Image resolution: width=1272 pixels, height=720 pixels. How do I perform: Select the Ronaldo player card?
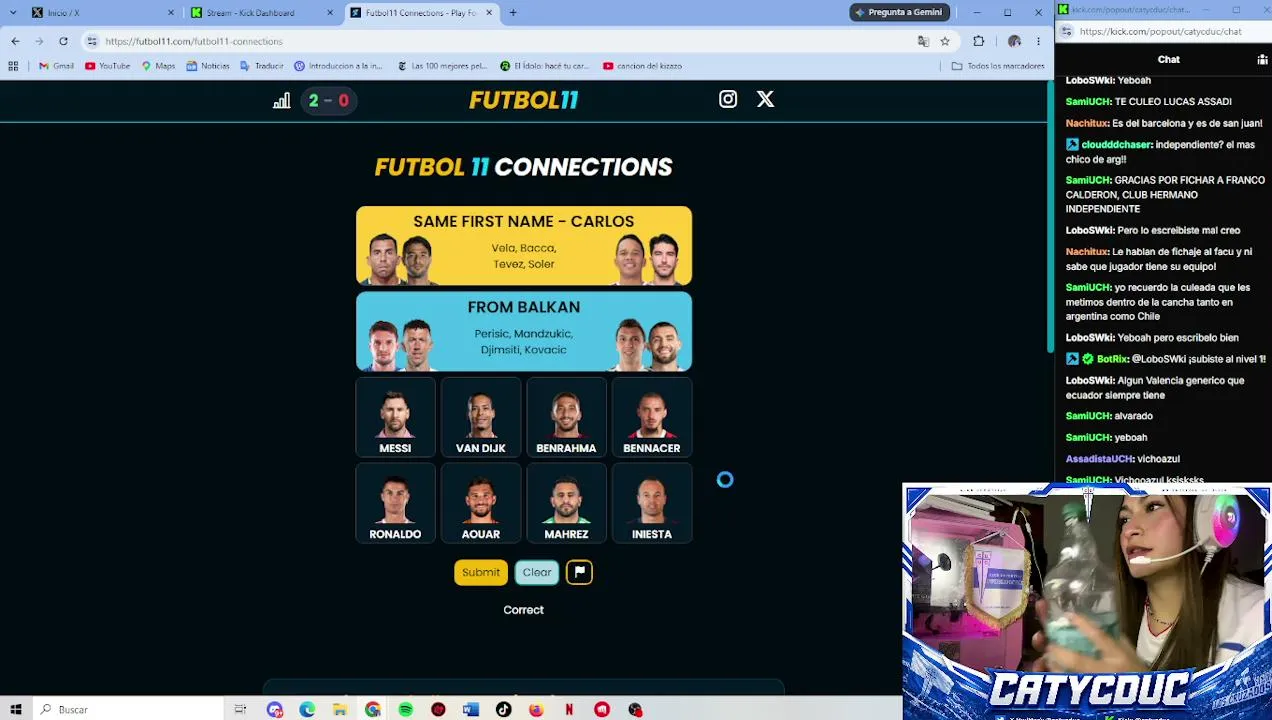point(395,504)
